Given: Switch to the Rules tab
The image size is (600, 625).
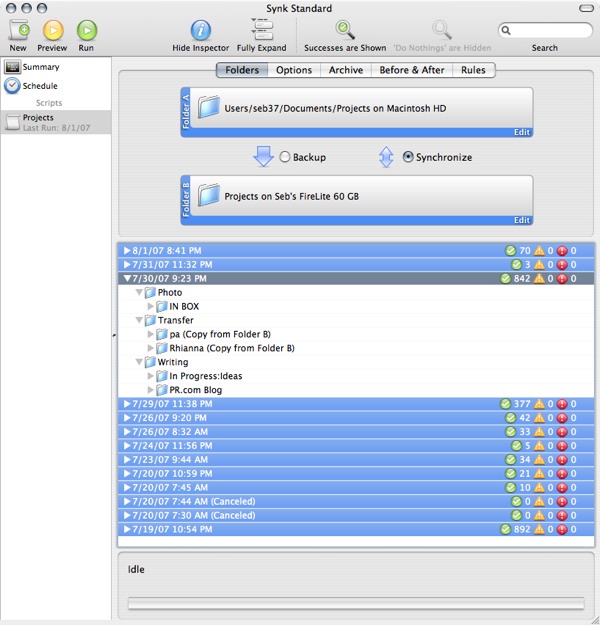Looking at the screenshot, I should pyautogui.click(x=473, y=70).
